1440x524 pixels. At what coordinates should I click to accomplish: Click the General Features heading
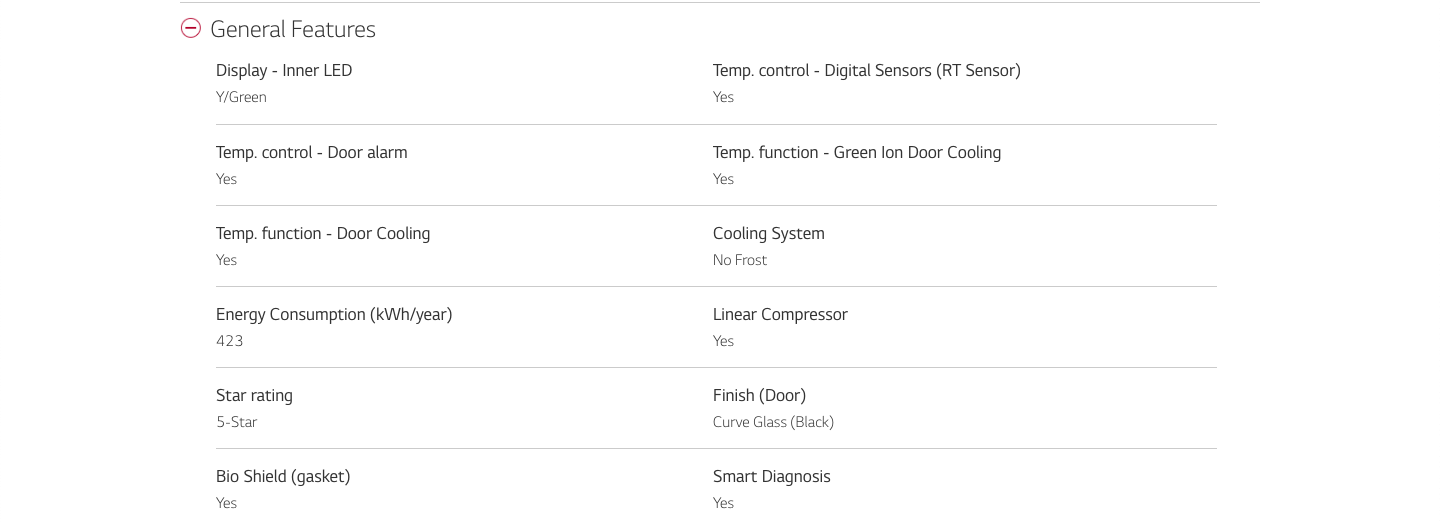pyautogui.click(x=293, y=30)
